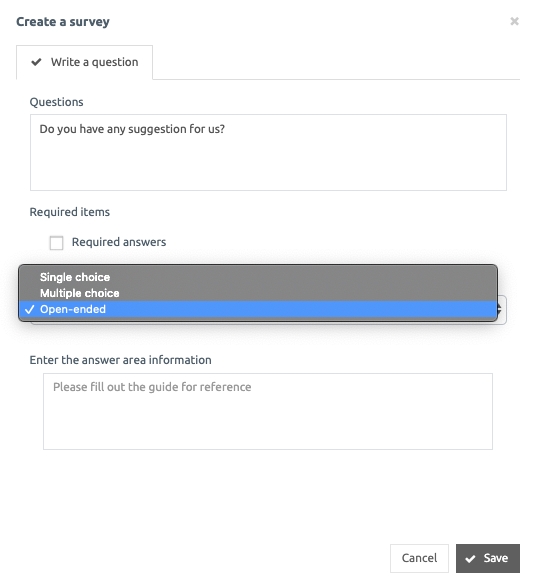Click the Required items heading
The width and height of the screenshot is (534, 585).
[70, 212]
